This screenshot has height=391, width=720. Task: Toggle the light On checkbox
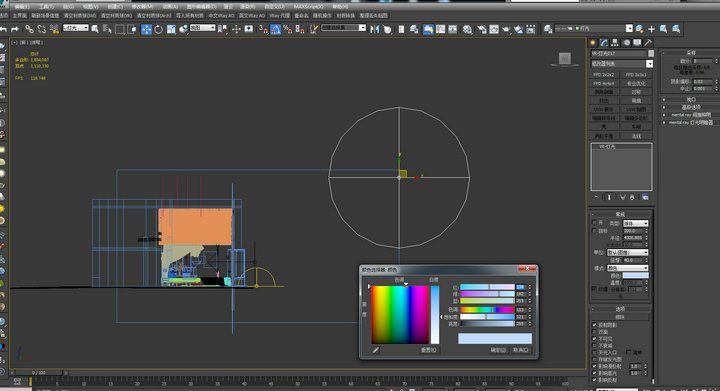[x=594, y=223]
